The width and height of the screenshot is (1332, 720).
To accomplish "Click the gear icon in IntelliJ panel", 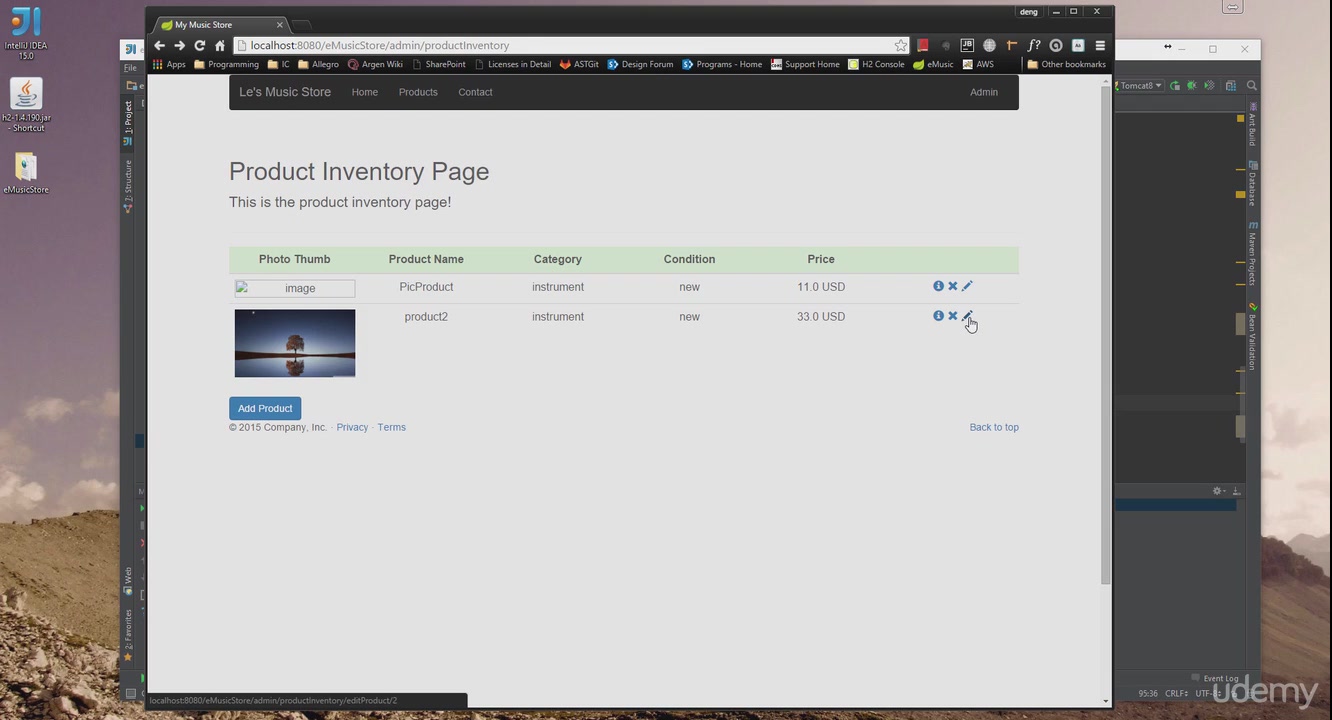I will [x=1218, y=491].
